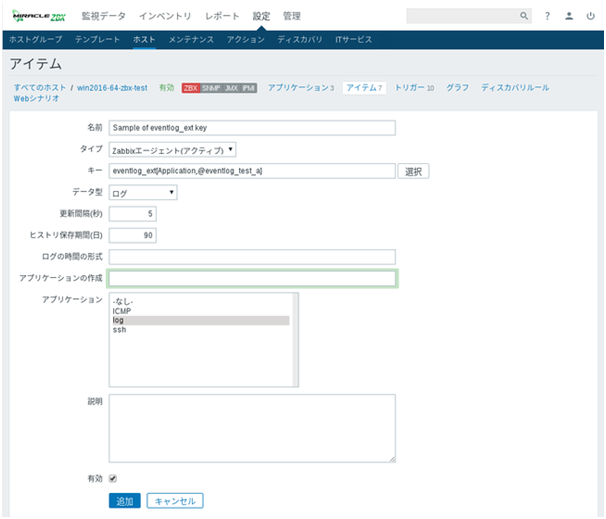Screen dimensions: 606x519
Task: Click the MIRACLE ZBX logo
Action: click(x=38, y=16)
